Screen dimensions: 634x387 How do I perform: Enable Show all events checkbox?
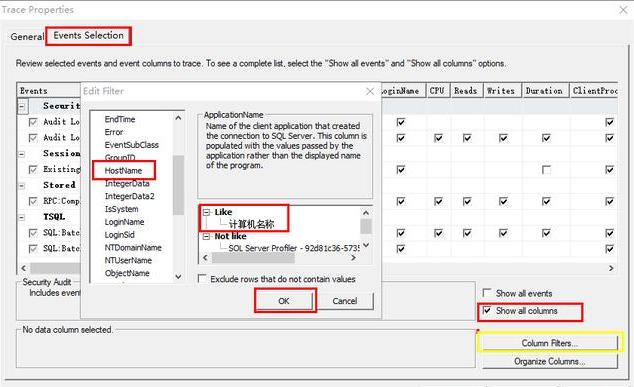pyautogui.click(x=487, y=292)
